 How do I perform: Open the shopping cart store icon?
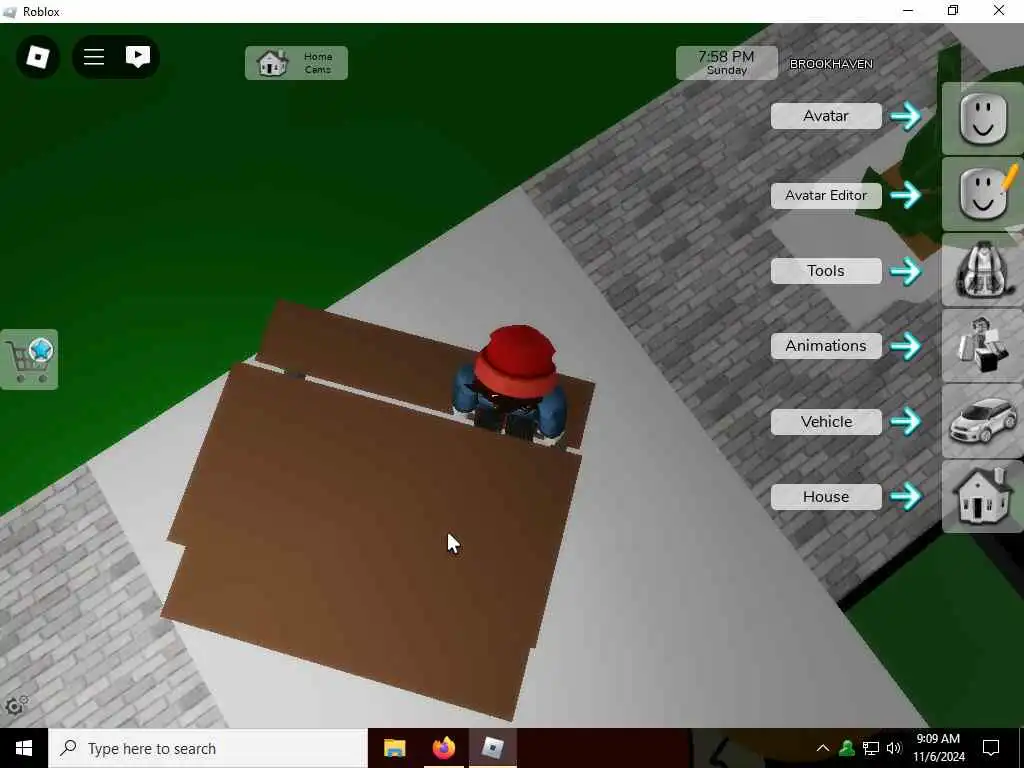tap(29, 360)
